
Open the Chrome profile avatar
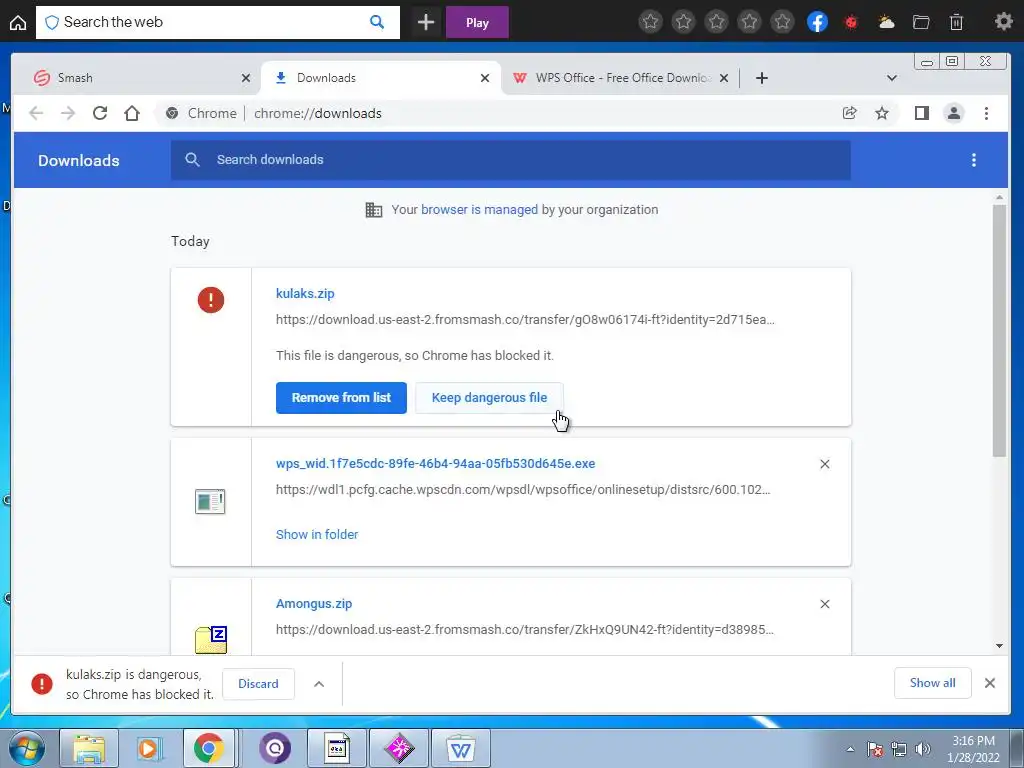pos(953,113)
